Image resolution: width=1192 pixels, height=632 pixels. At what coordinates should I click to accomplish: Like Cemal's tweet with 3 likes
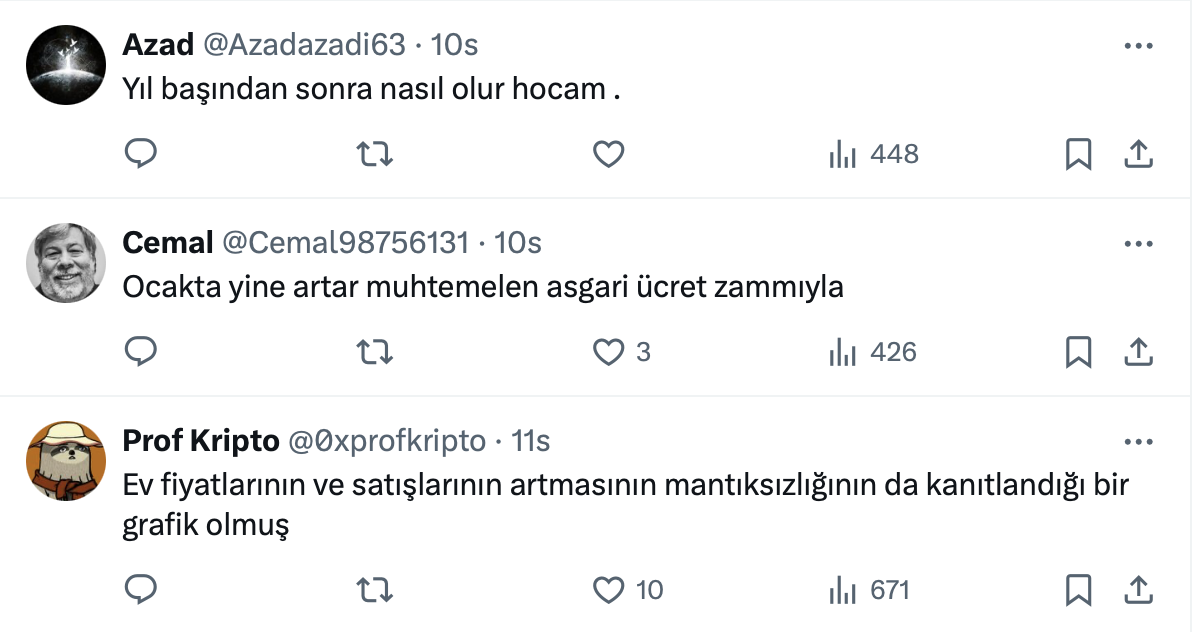click(609, 352)
